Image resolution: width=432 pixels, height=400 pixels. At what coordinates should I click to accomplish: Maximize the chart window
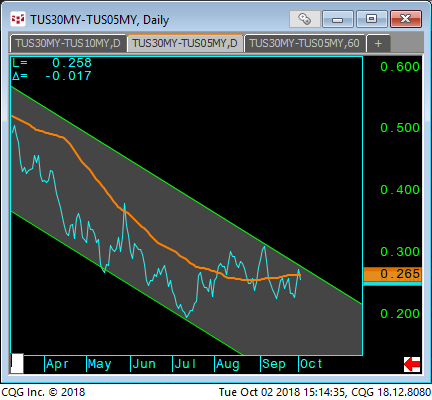371,19
